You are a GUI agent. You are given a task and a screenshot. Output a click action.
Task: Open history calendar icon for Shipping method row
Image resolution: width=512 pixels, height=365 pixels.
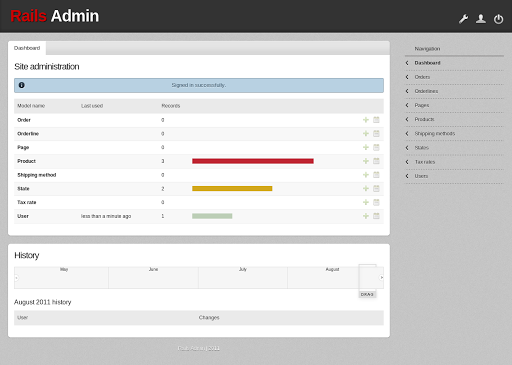pos(376,175)
